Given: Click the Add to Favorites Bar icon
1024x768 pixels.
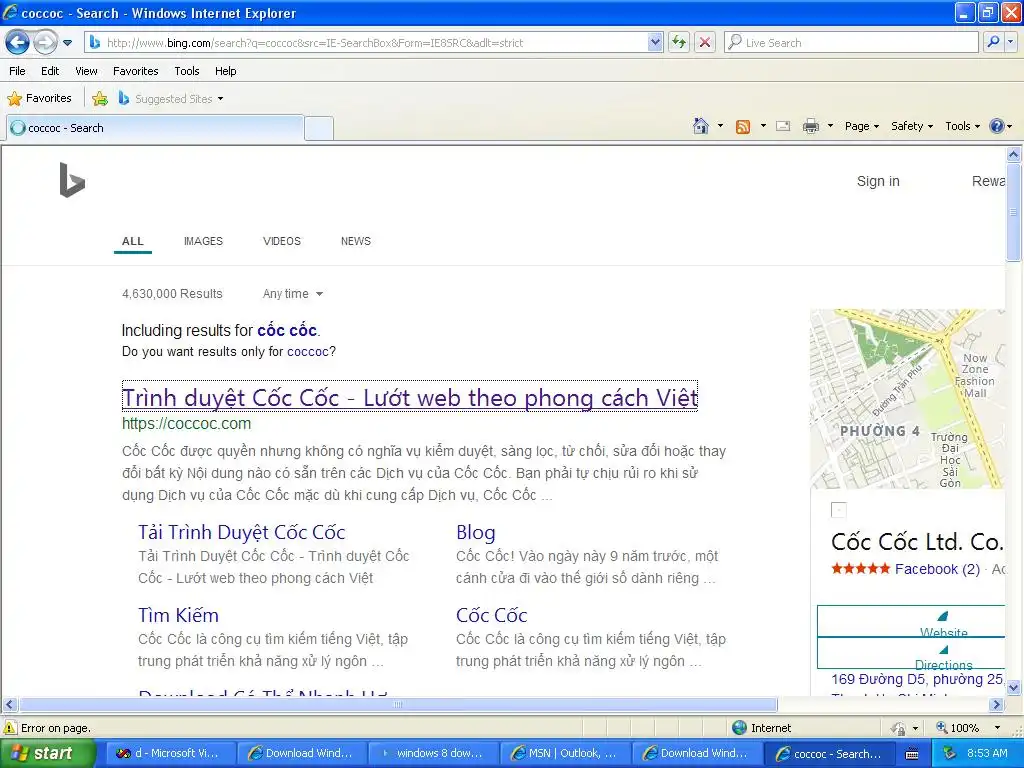Looking at the screenshot, I should tap(100, 99).
